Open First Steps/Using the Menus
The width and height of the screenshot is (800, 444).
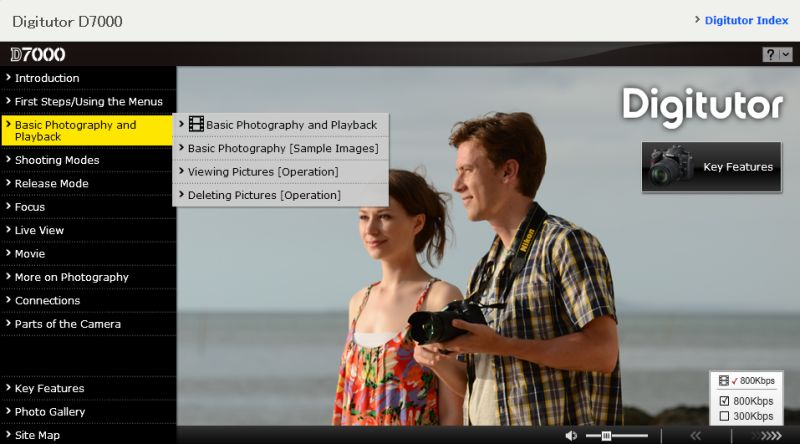point(89,102)
